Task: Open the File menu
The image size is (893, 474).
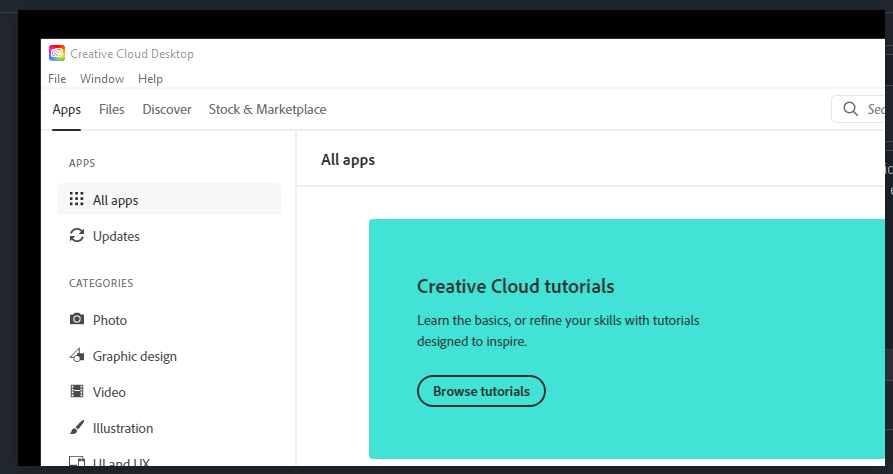Action: point(57,79)
